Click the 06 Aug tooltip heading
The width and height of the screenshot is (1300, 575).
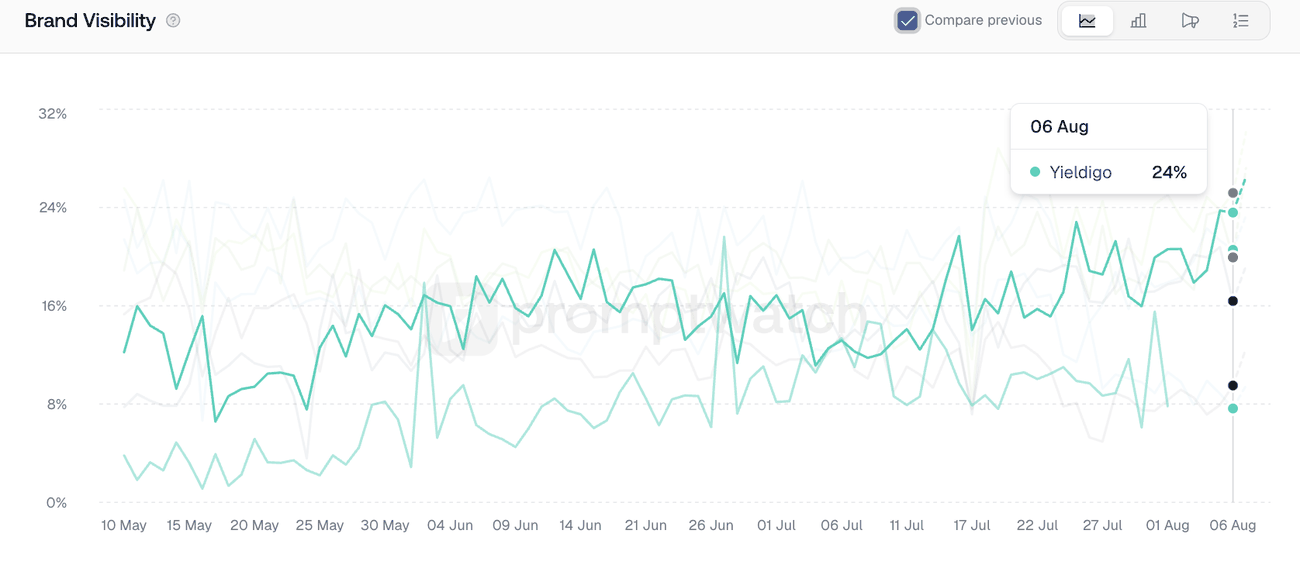1059,127
